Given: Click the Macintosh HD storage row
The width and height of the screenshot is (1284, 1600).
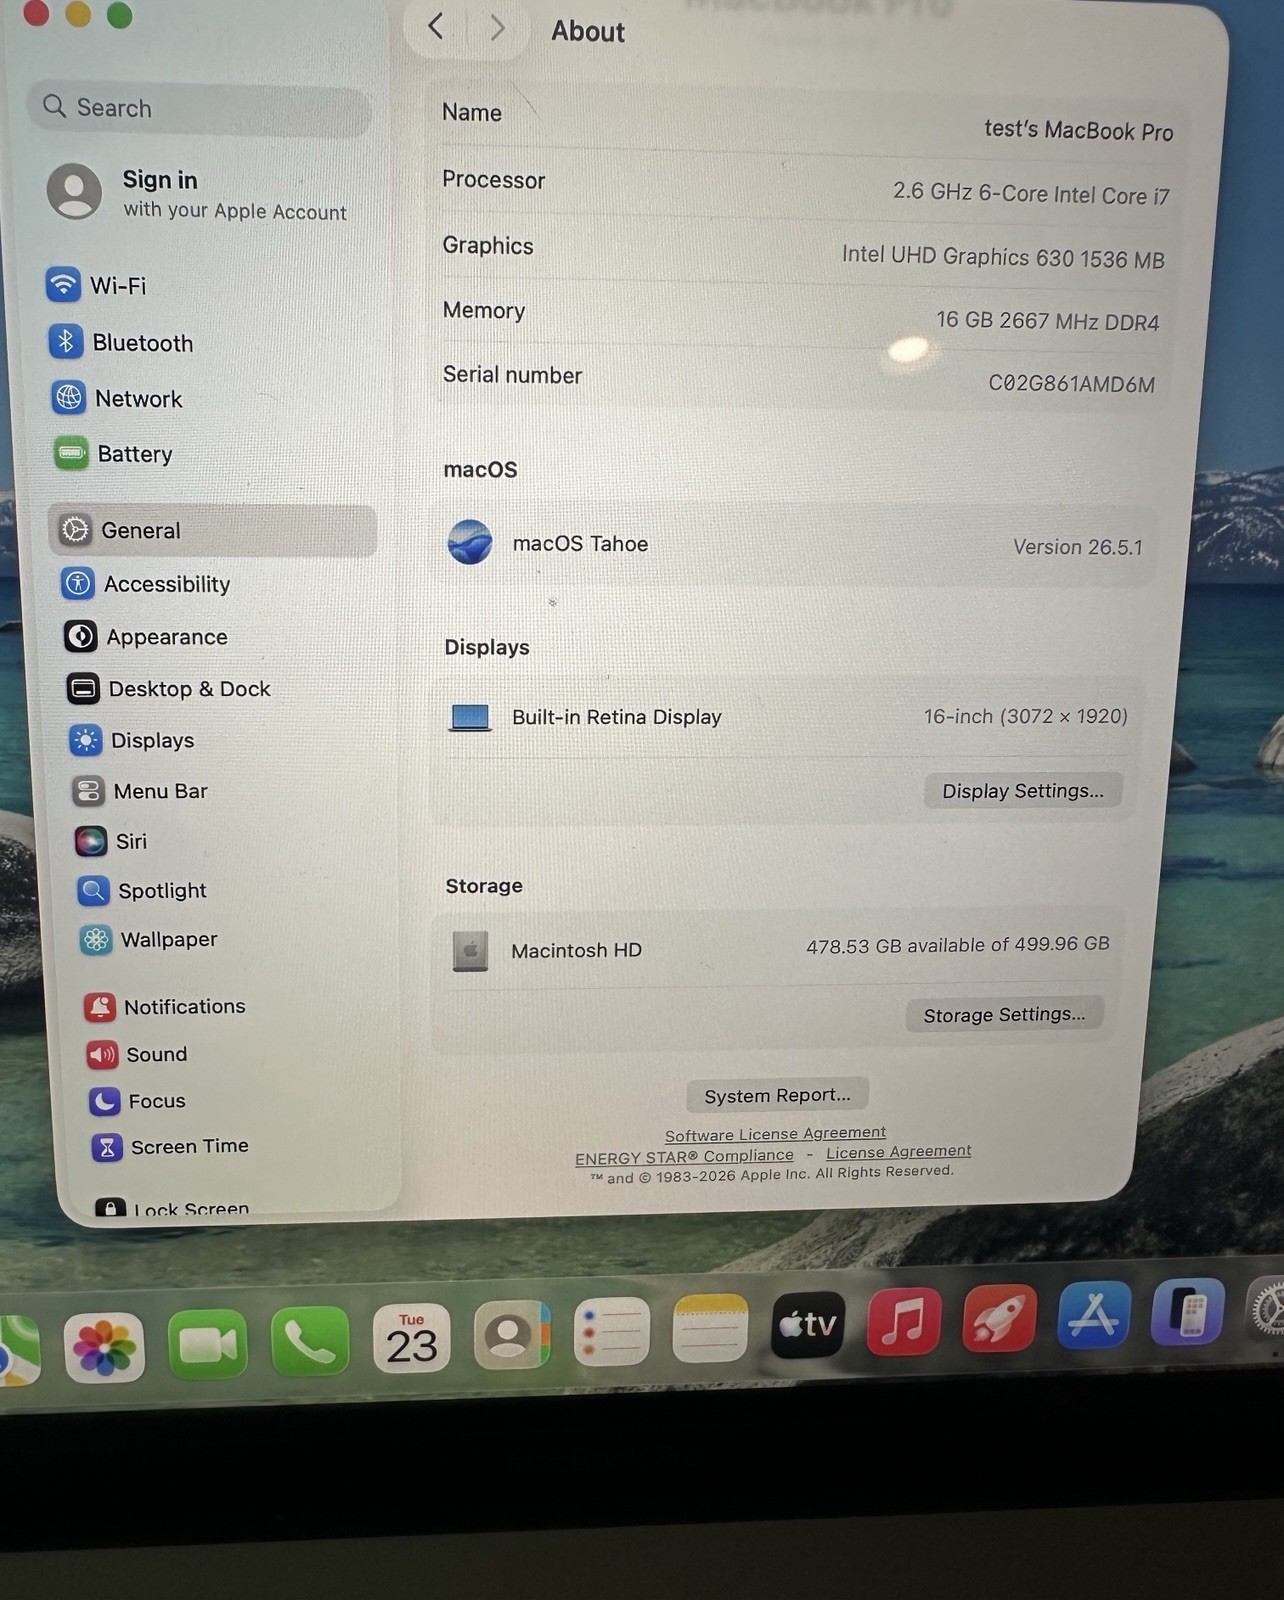Looking at the screenshot, I should click(x=780, y=948).
